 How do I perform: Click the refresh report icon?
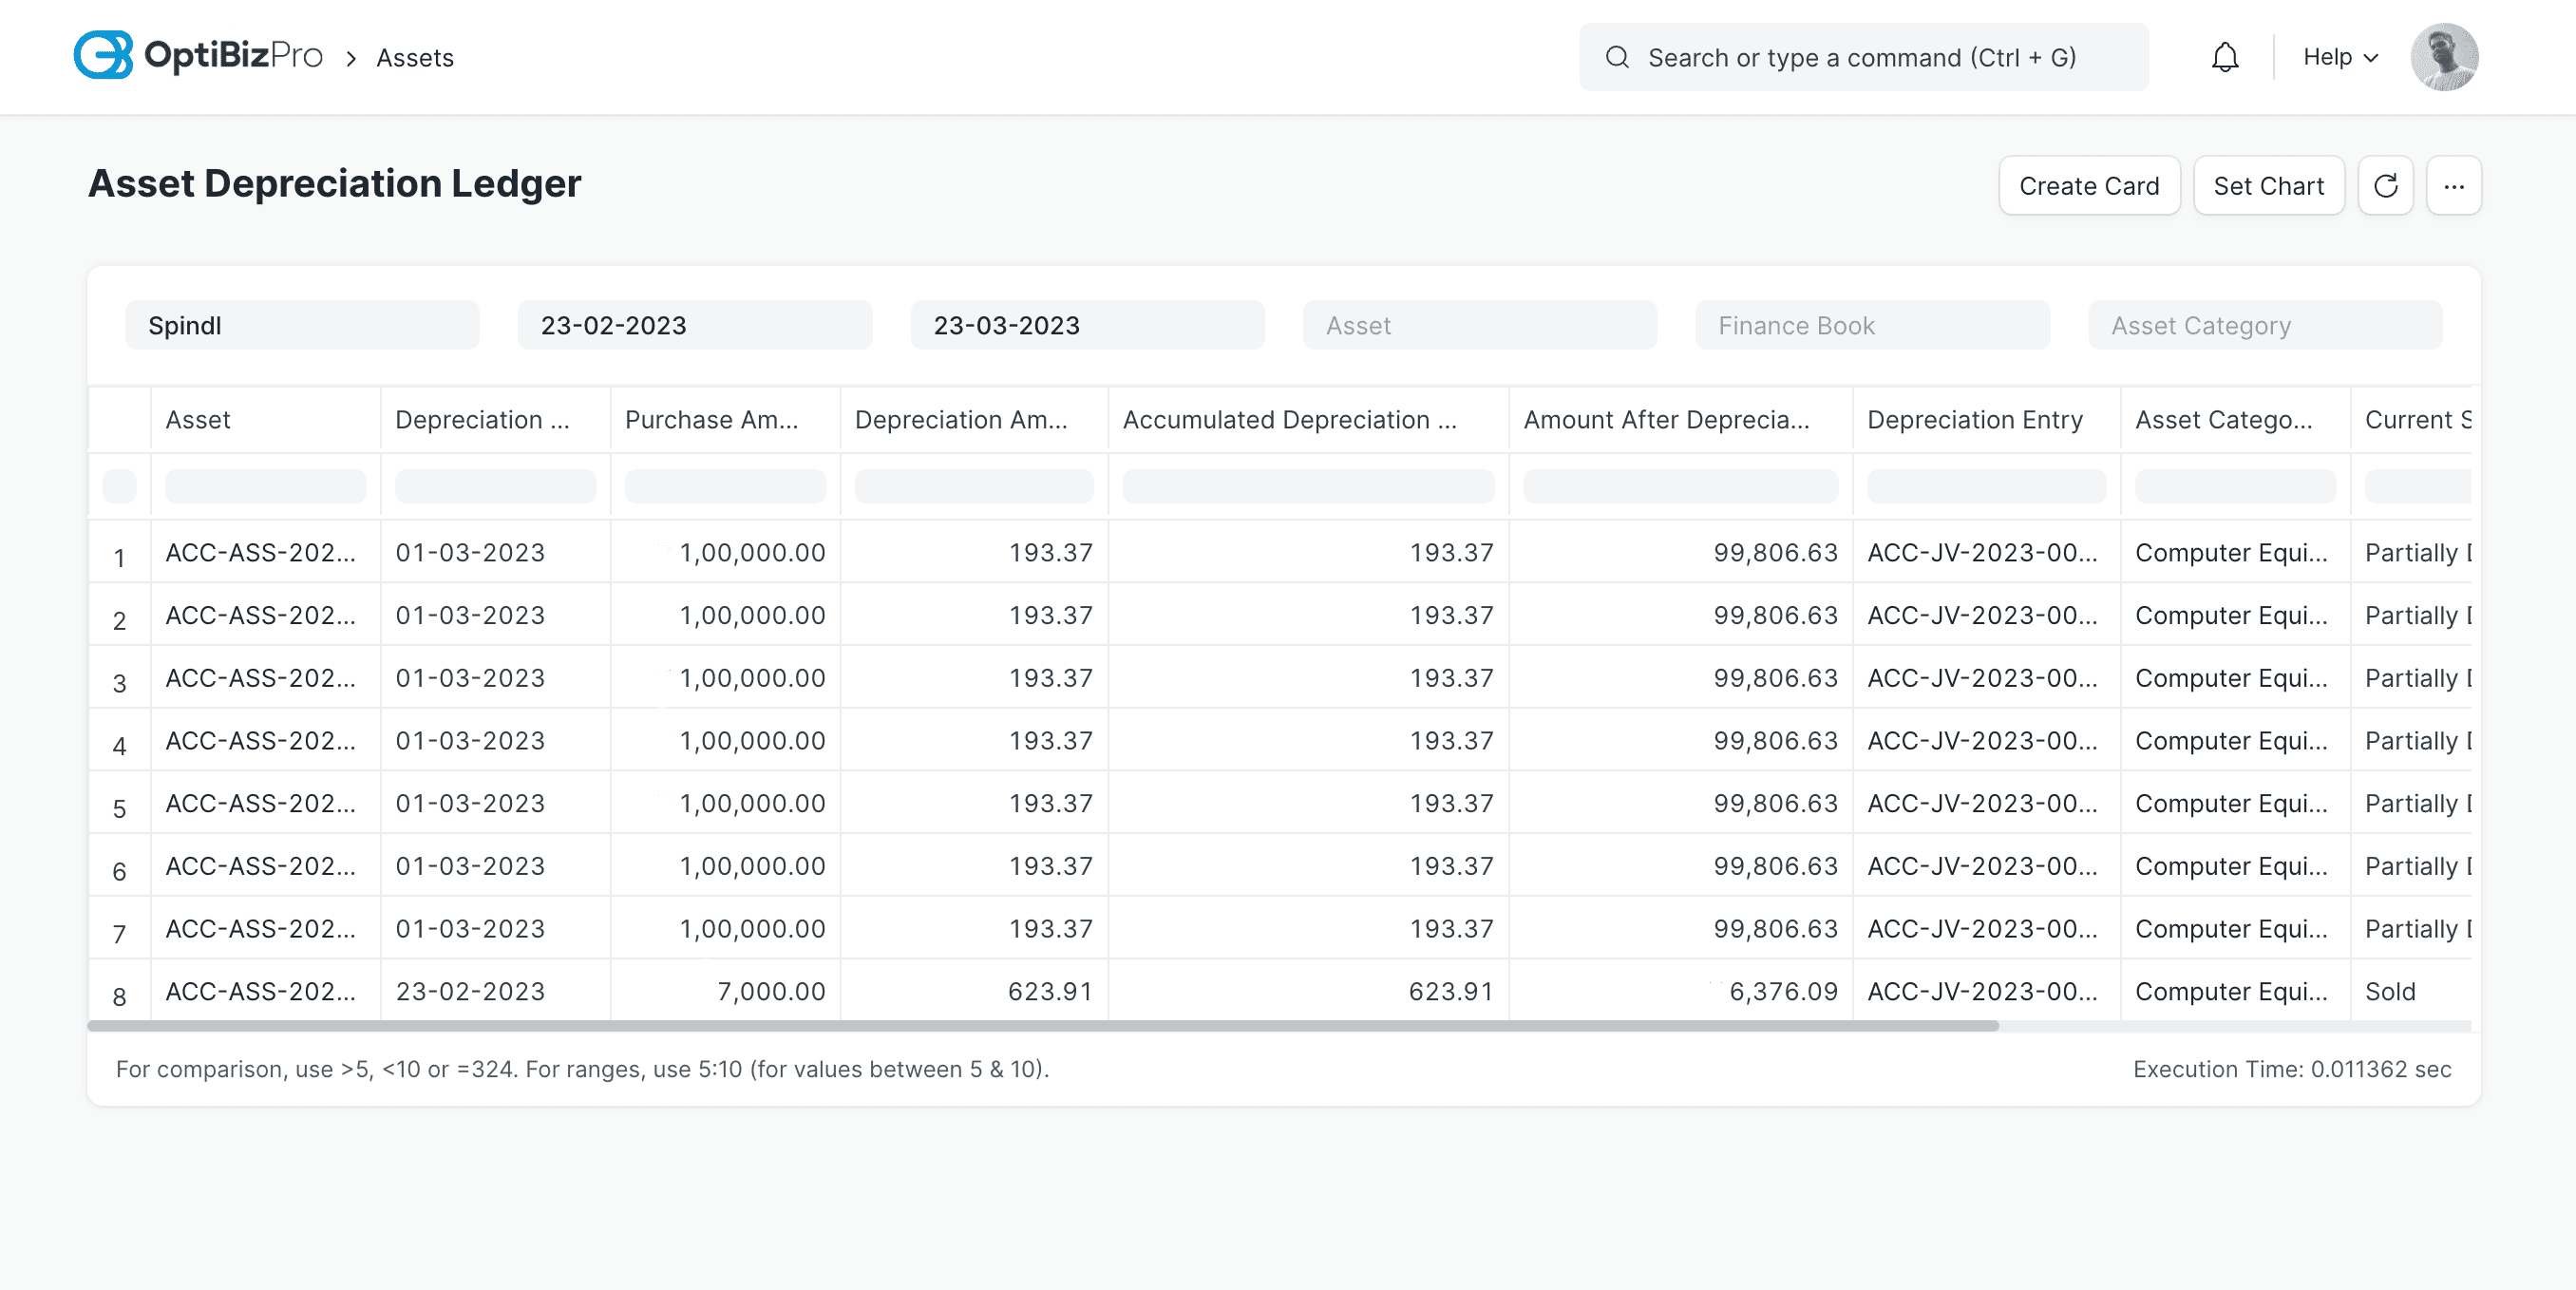point(2387,185)
